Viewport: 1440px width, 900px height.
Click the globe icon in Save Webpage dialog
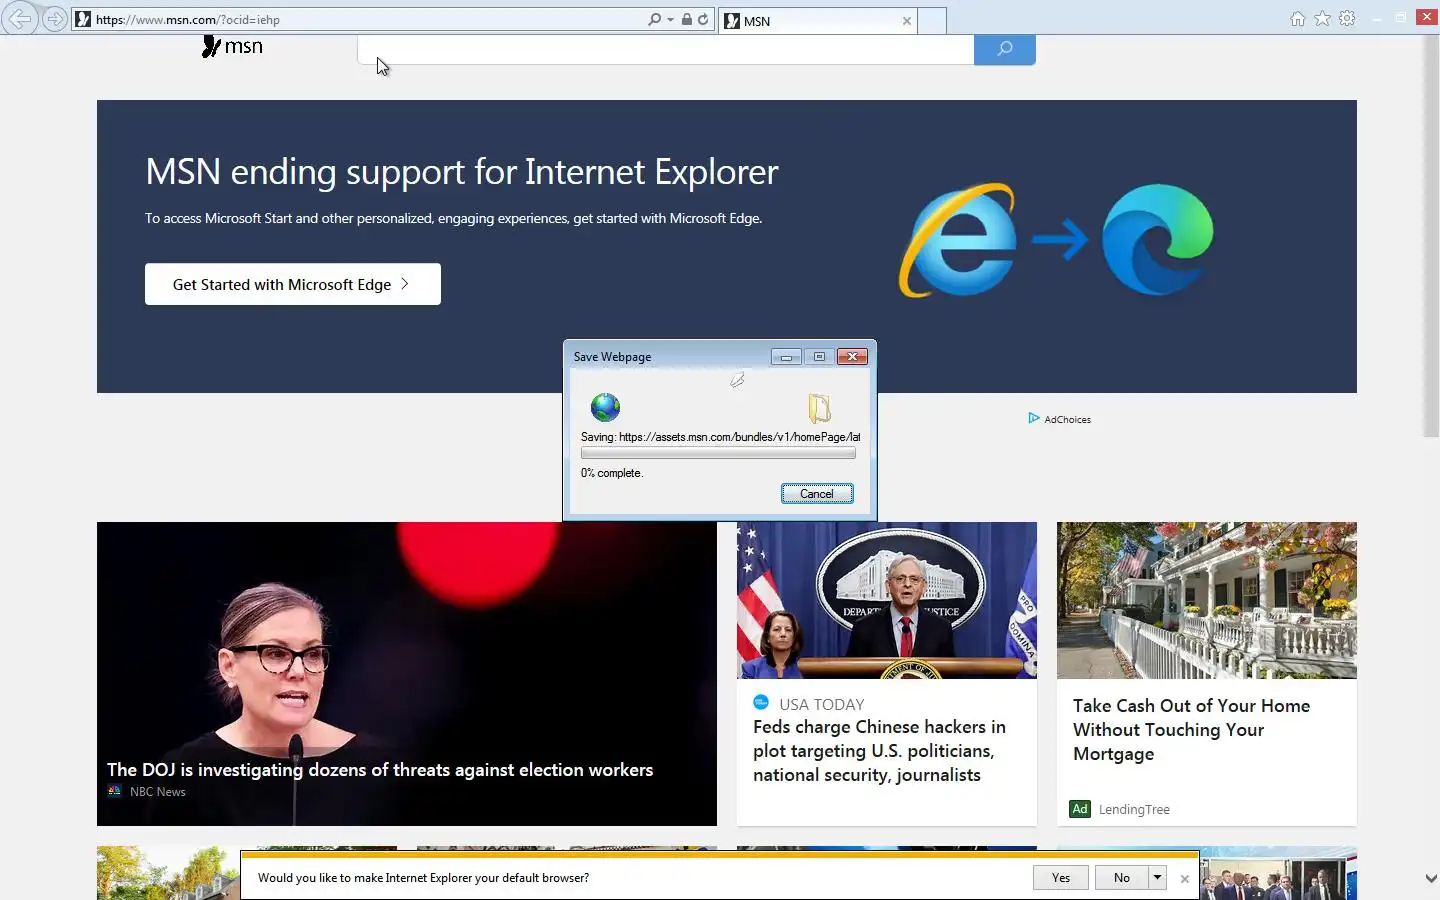605,407
